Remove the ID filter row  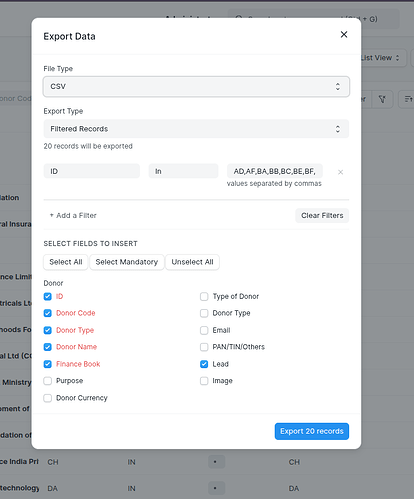tap(340, 172)
